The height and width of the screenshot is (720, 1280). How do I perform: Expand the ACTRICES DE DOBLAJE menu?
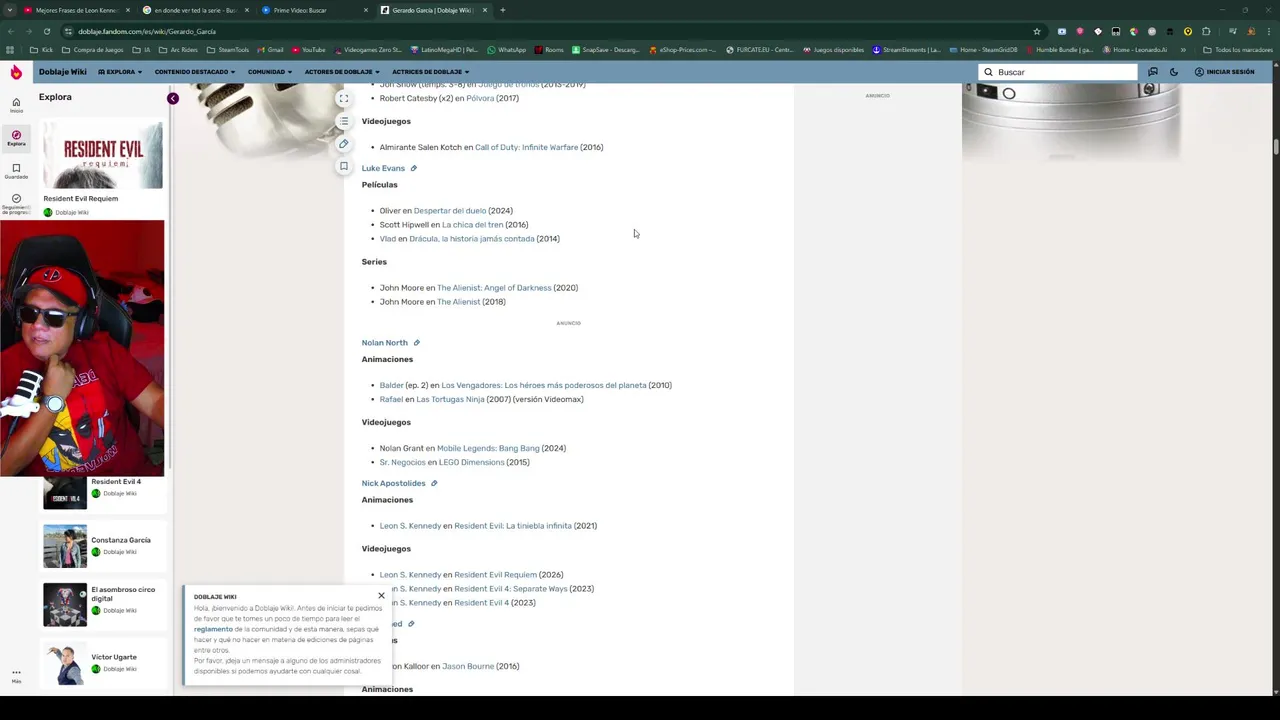pyautogui.click(x=431, y=72)
